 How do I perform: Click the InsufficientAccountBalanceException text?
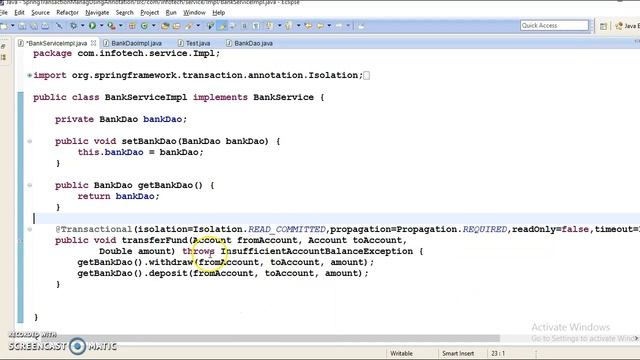(317, 251)
